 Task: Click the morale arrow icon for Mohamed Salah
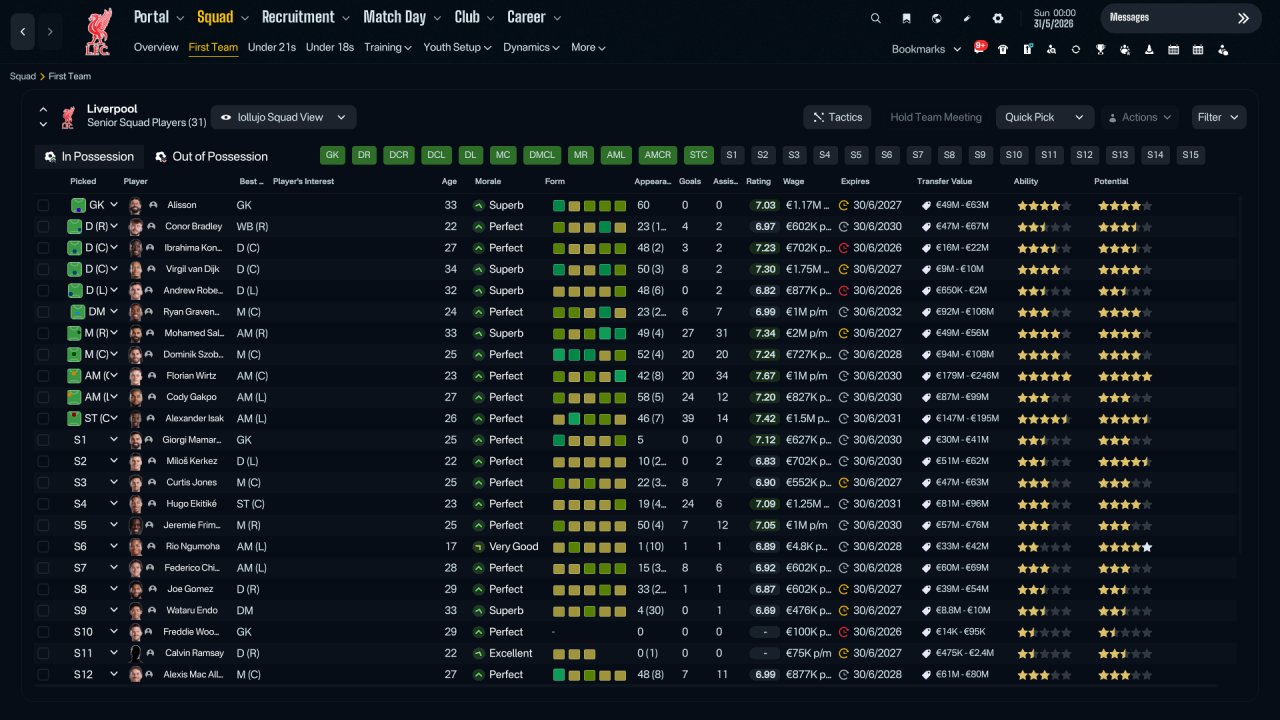coord(479,333)
